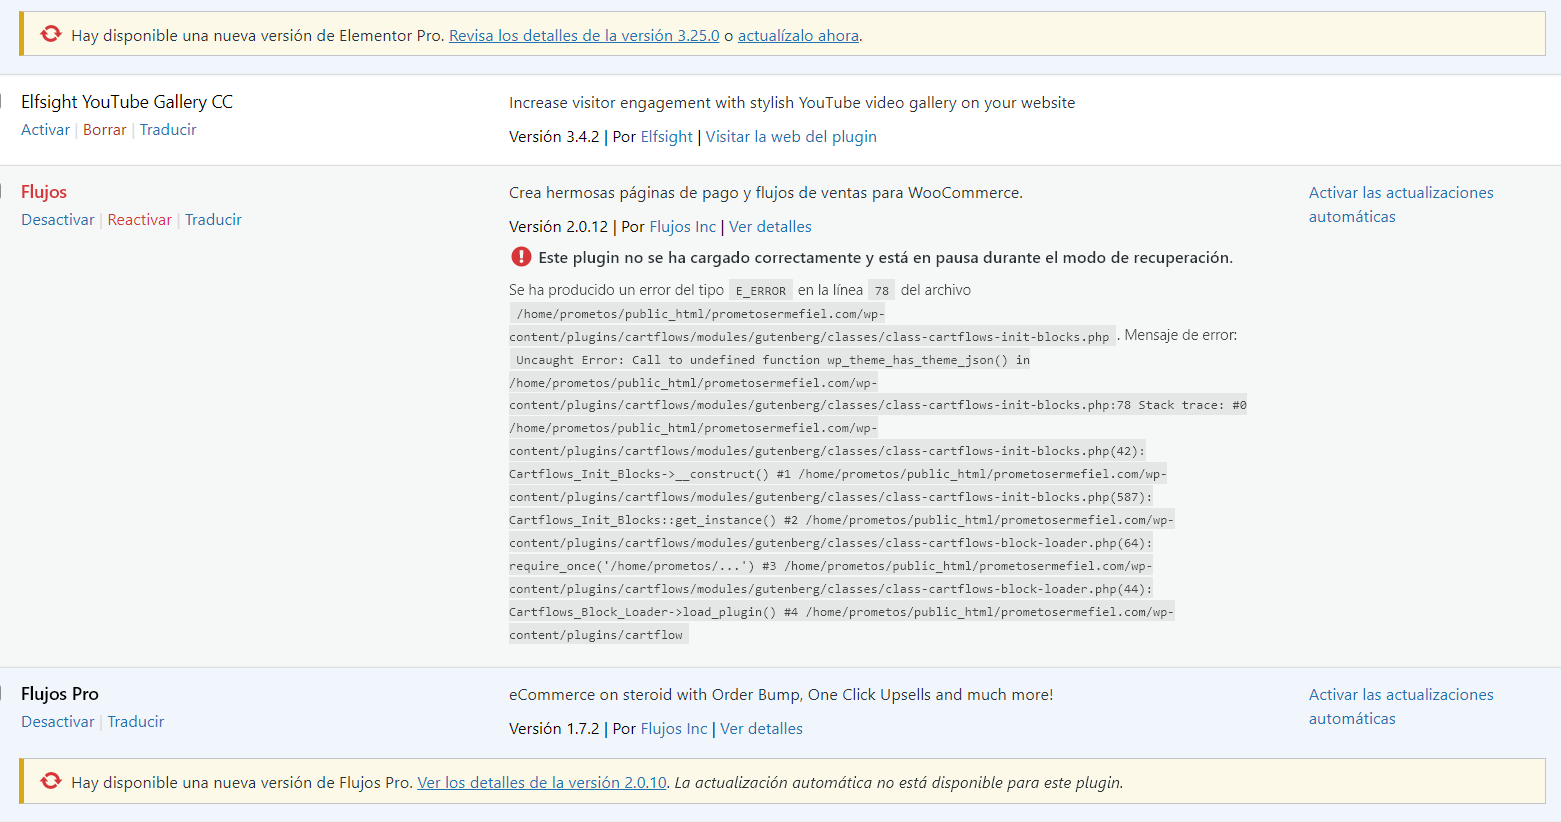Enable automatic updates for Flujos Pro

pyautogui.click(x=1401, y=706)
